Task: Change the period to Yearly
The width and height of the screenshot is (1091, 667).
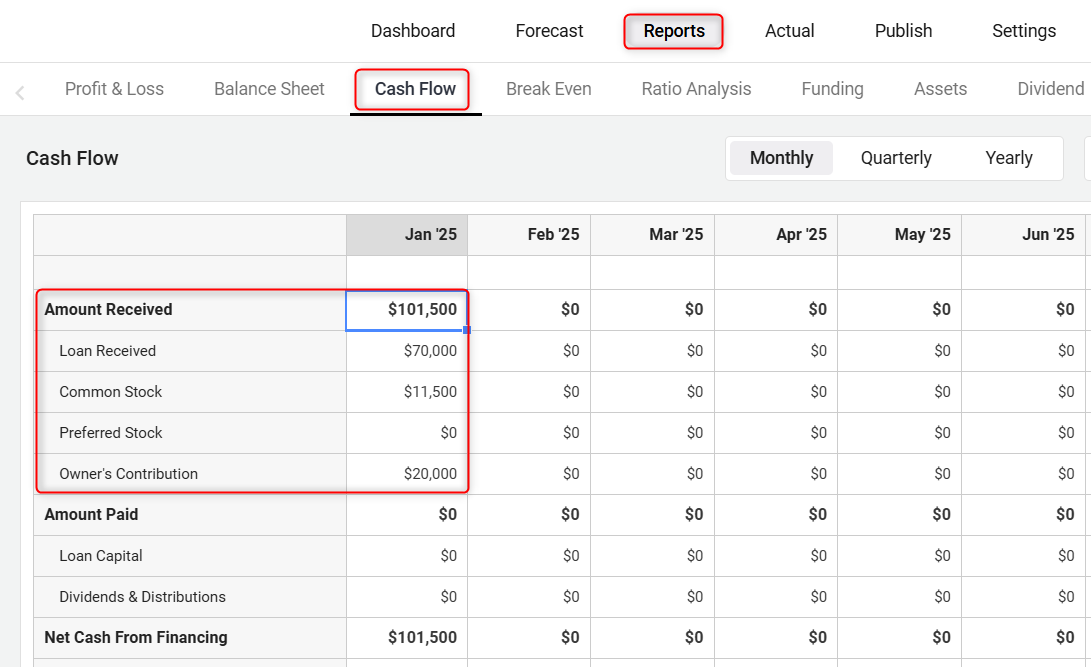Action: (x=1008, y=158)
